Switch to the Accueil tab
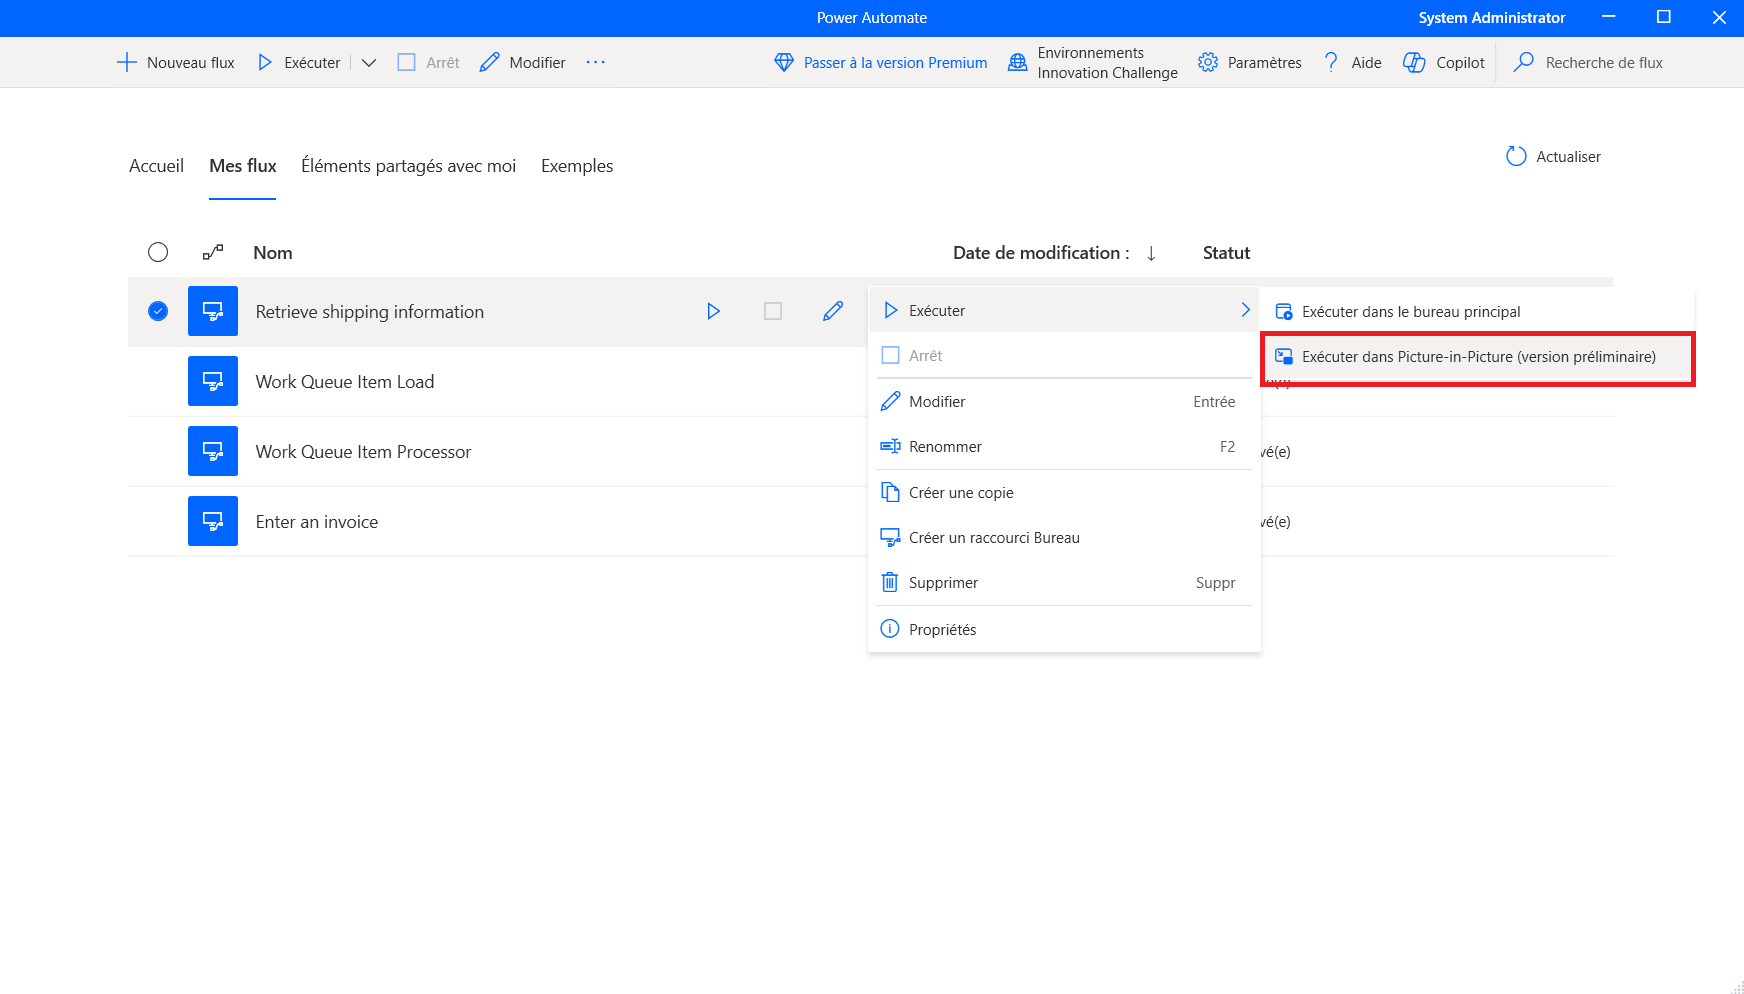Screen dimensions: 1744x994 click(x=156, y=166)
